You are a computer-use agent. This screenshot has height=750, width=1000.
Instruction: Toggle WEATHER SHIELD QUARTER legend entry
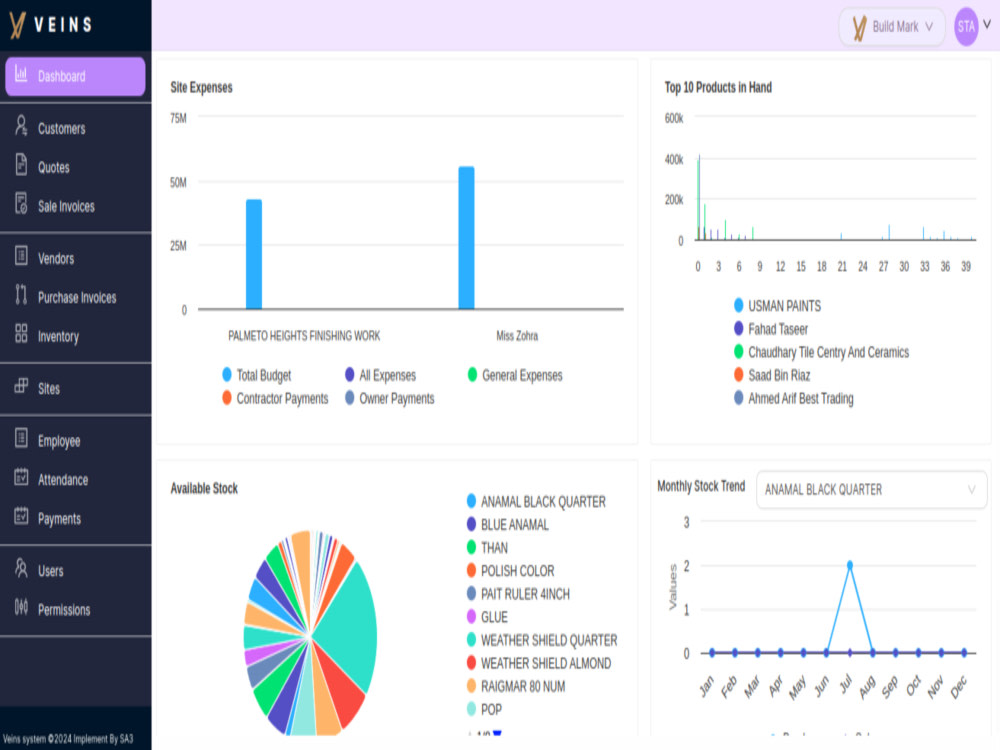[541, 640]
